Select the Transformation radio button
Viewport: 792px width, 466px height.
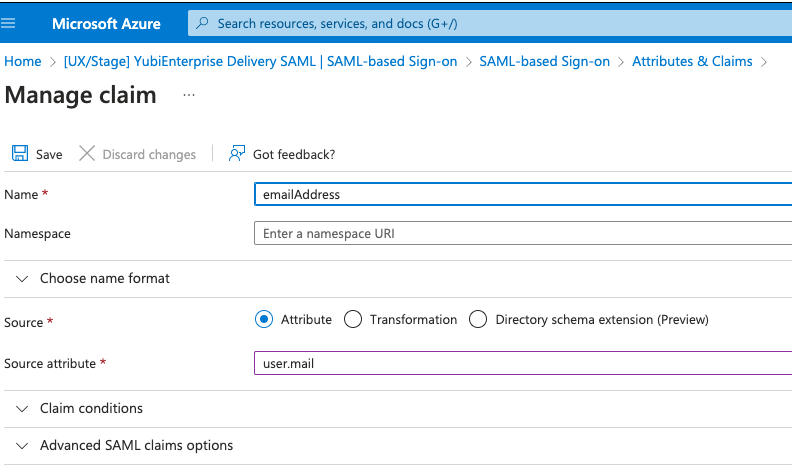click(353, 319)
